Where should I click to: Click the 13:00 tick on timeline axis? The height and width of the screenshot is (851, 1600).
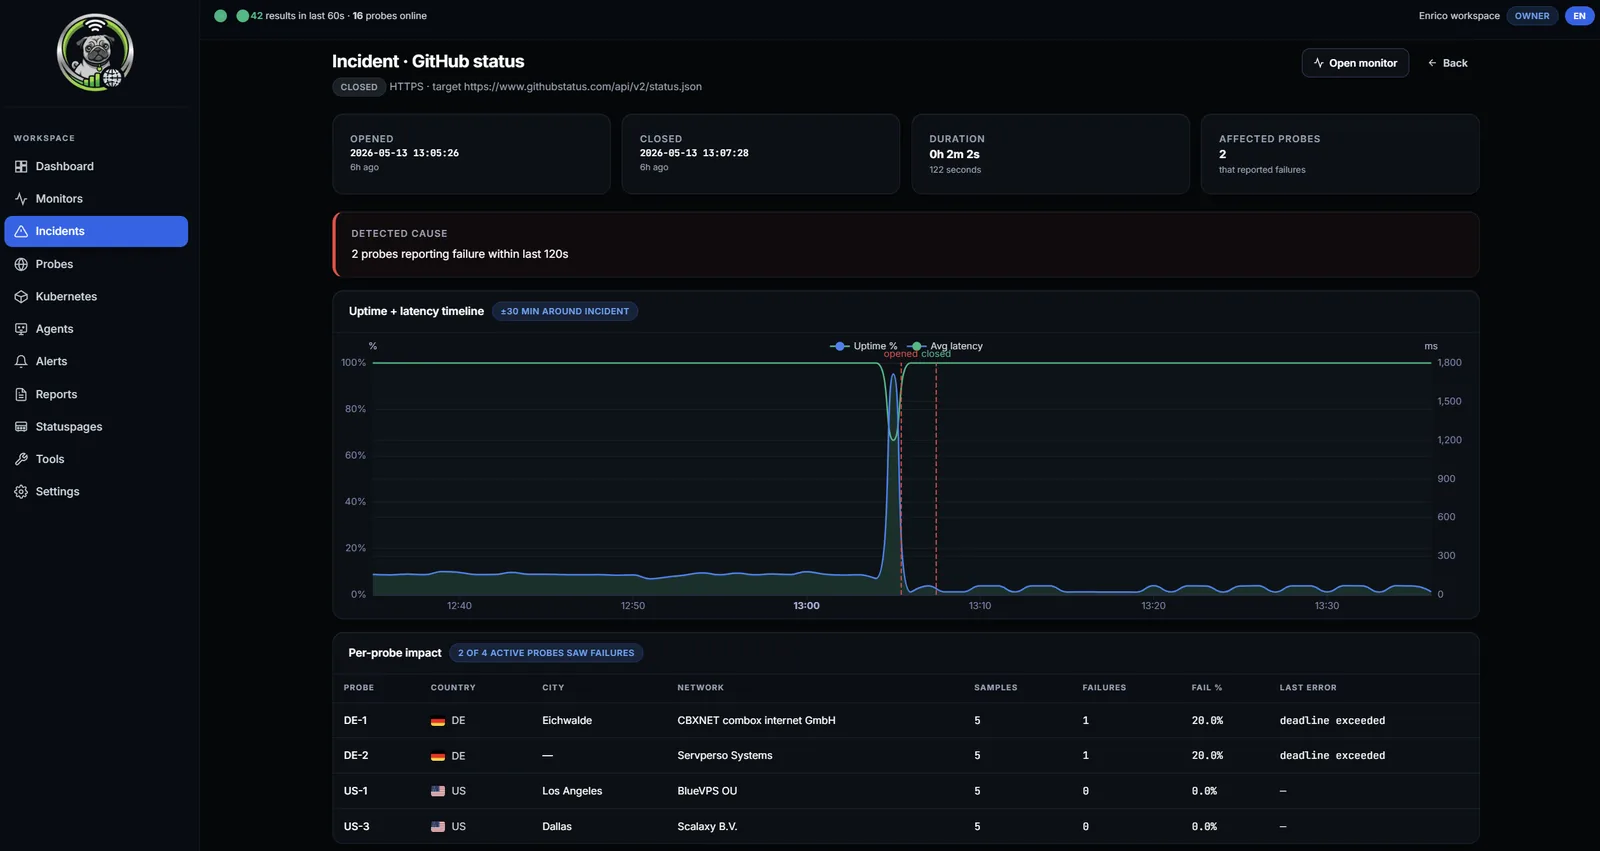pos(806,606)
